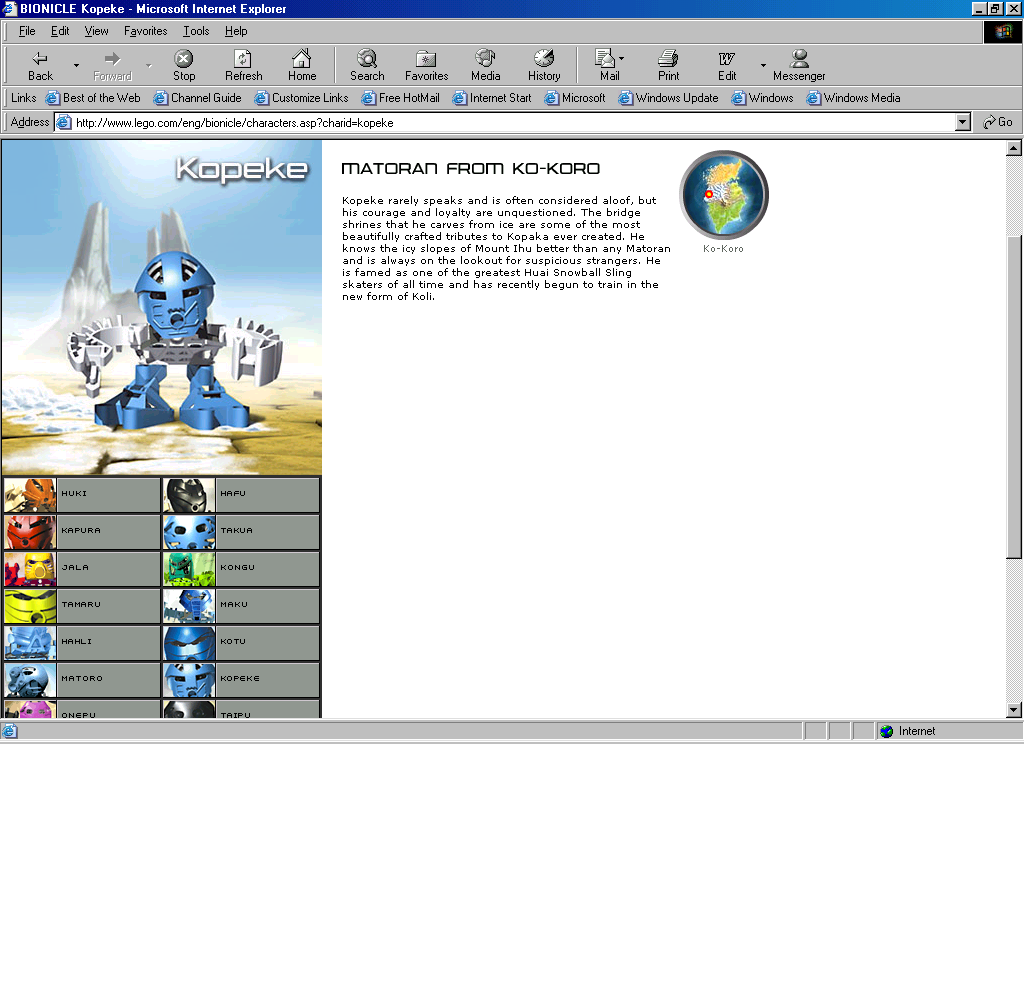The height and width of the screenshot is (1000, 1024).
Task: Select Kopeke character mask thumbnail
Action: (189, 680)
